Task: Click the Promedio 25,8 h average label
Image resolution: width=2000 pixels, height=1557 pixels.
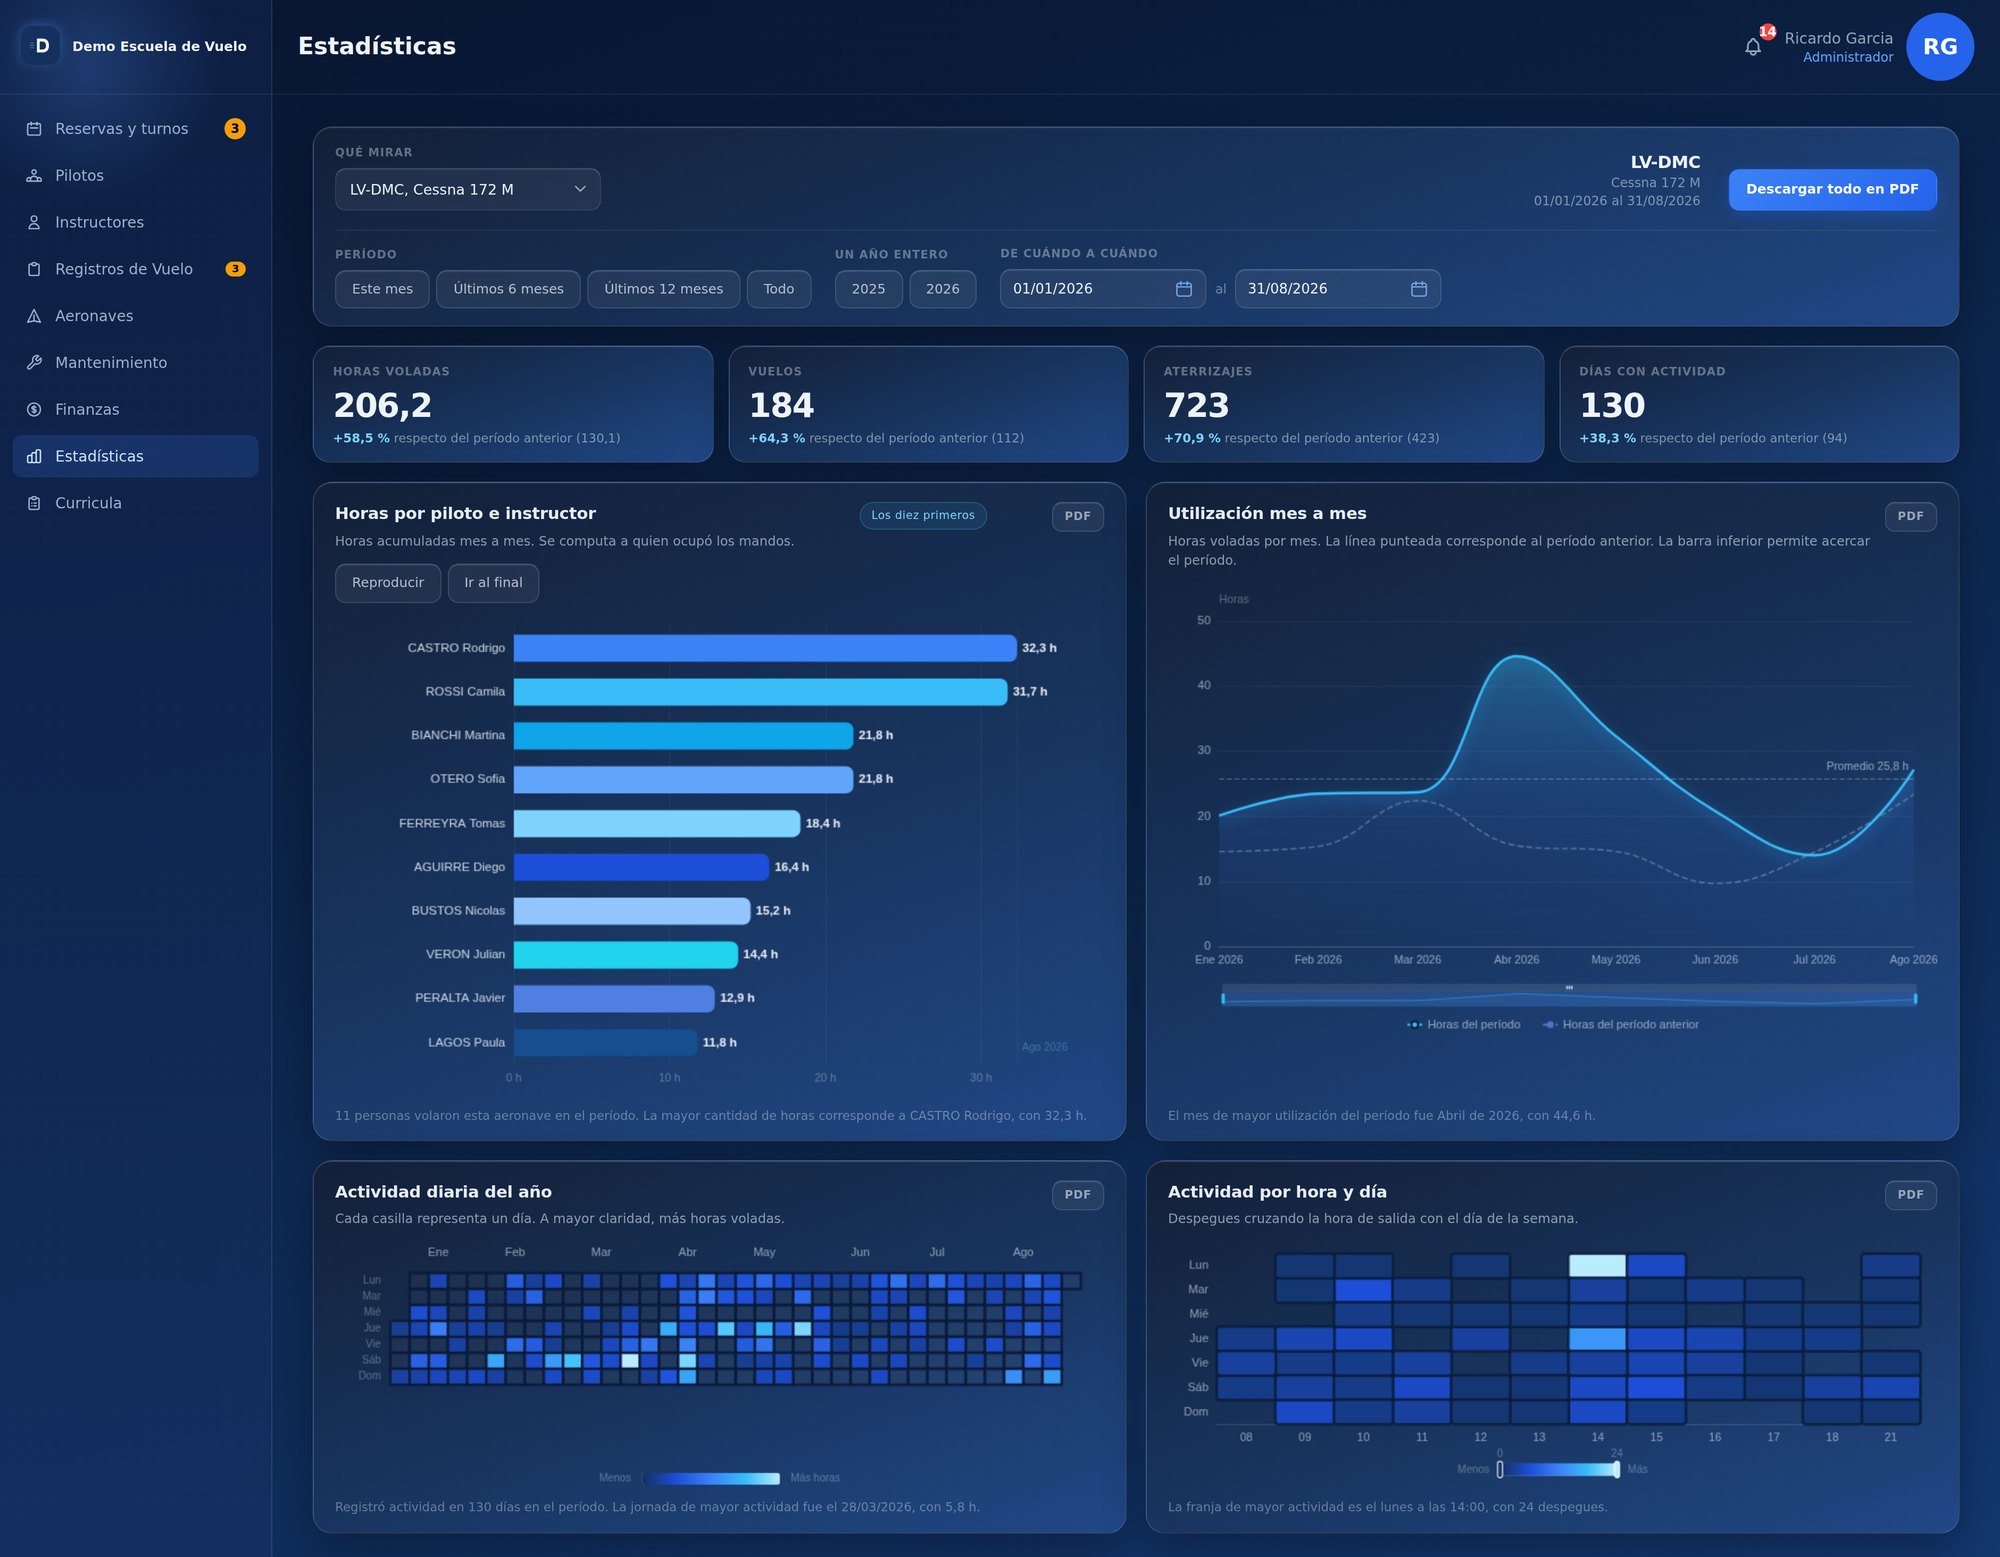Action: click(x=1866, y=766)
